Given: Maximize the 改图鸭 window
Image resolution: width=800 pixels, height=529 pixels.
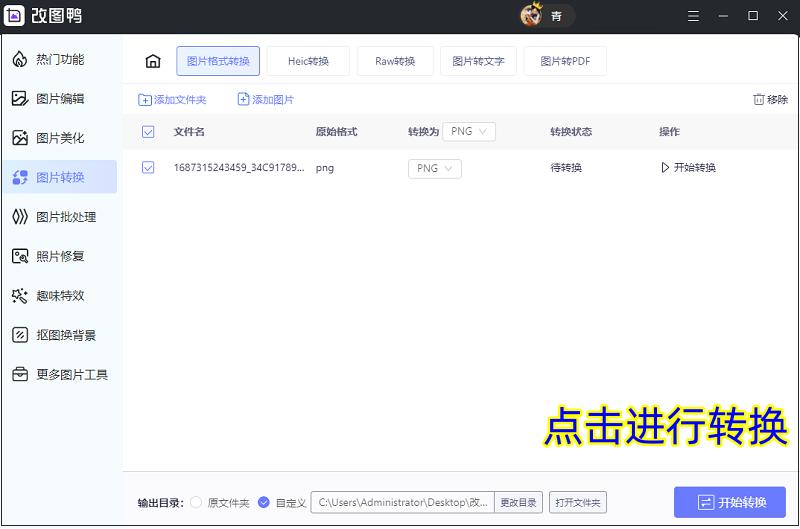Looking at the screenshot, I should click(x=753, y=16).
